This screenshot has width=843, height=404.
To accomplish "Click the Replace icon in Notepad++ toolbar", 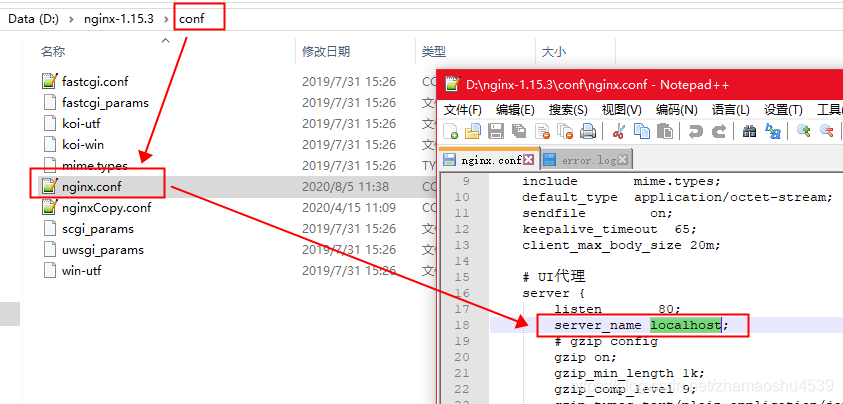I will [x=773, y=131].
